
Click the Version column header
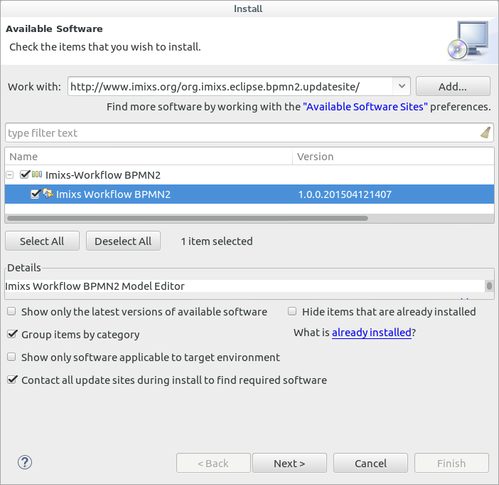coord(393,156)
